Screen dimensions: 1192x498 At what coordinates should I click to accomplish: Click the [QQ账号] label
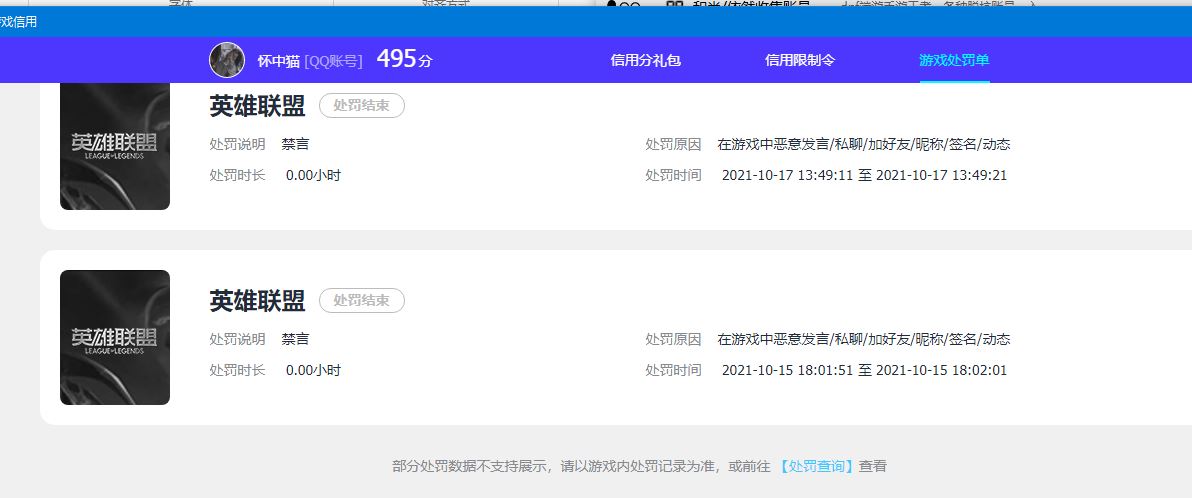(333, 61)
